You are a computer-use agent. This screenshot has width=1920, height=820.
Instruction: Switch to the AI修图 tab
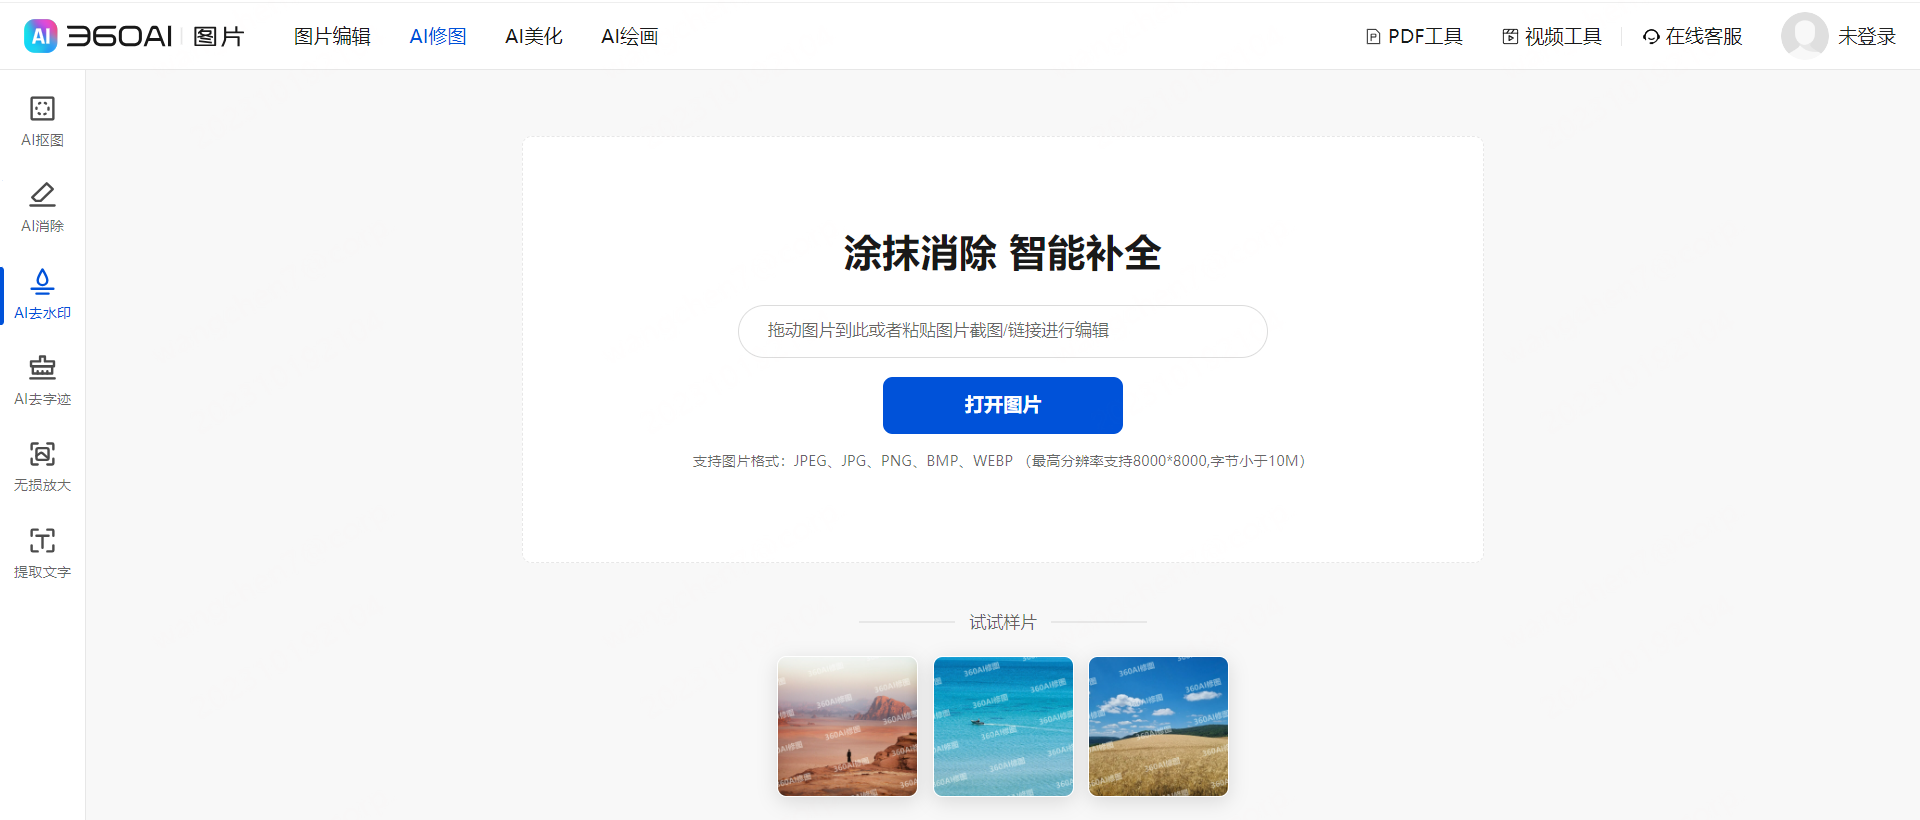[438, 36]
